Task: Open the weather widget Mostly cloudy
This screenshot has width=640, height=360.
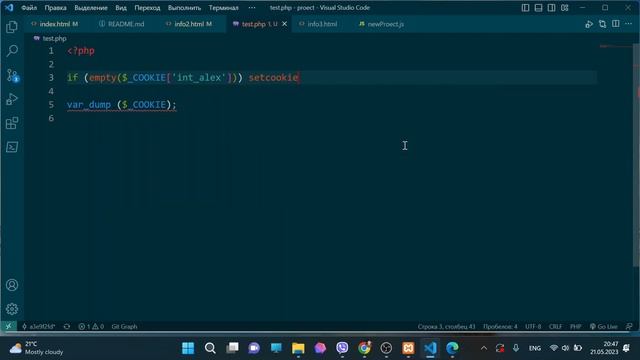Action: pyautogui.click(x=36, y=348)
